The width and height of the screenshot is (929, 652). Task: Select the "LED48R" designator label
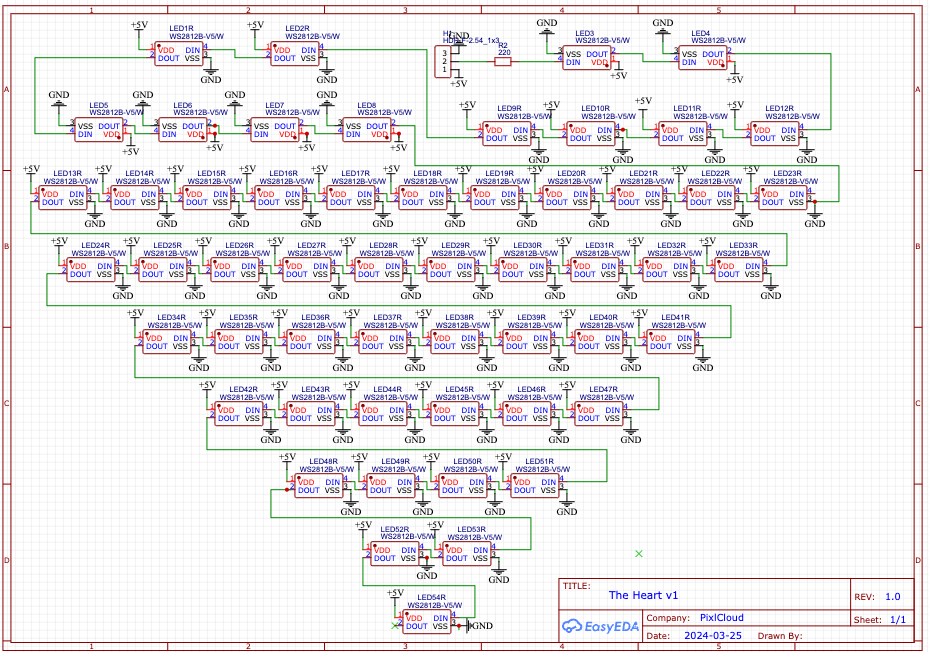(x=323, y=461)
